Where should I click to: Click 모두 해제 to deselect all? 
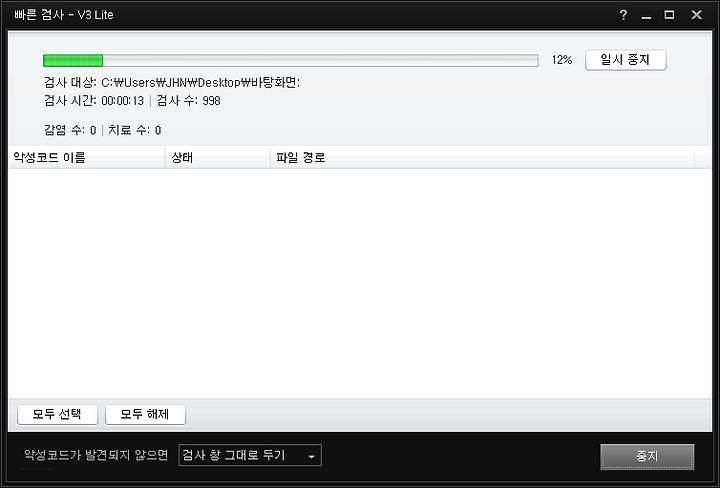coord(145,415)
